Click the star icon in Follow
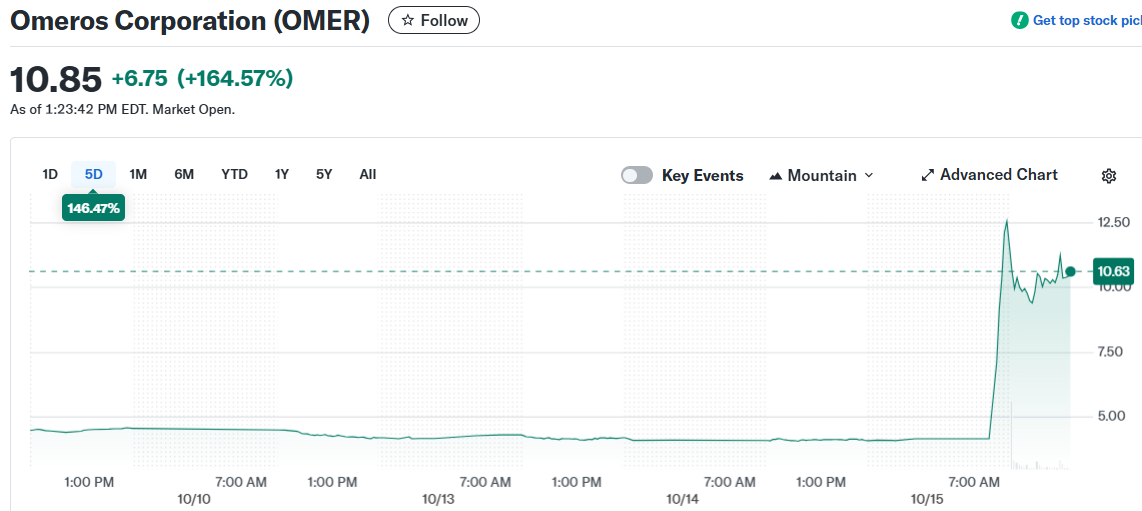 click(x=407, y=20)
